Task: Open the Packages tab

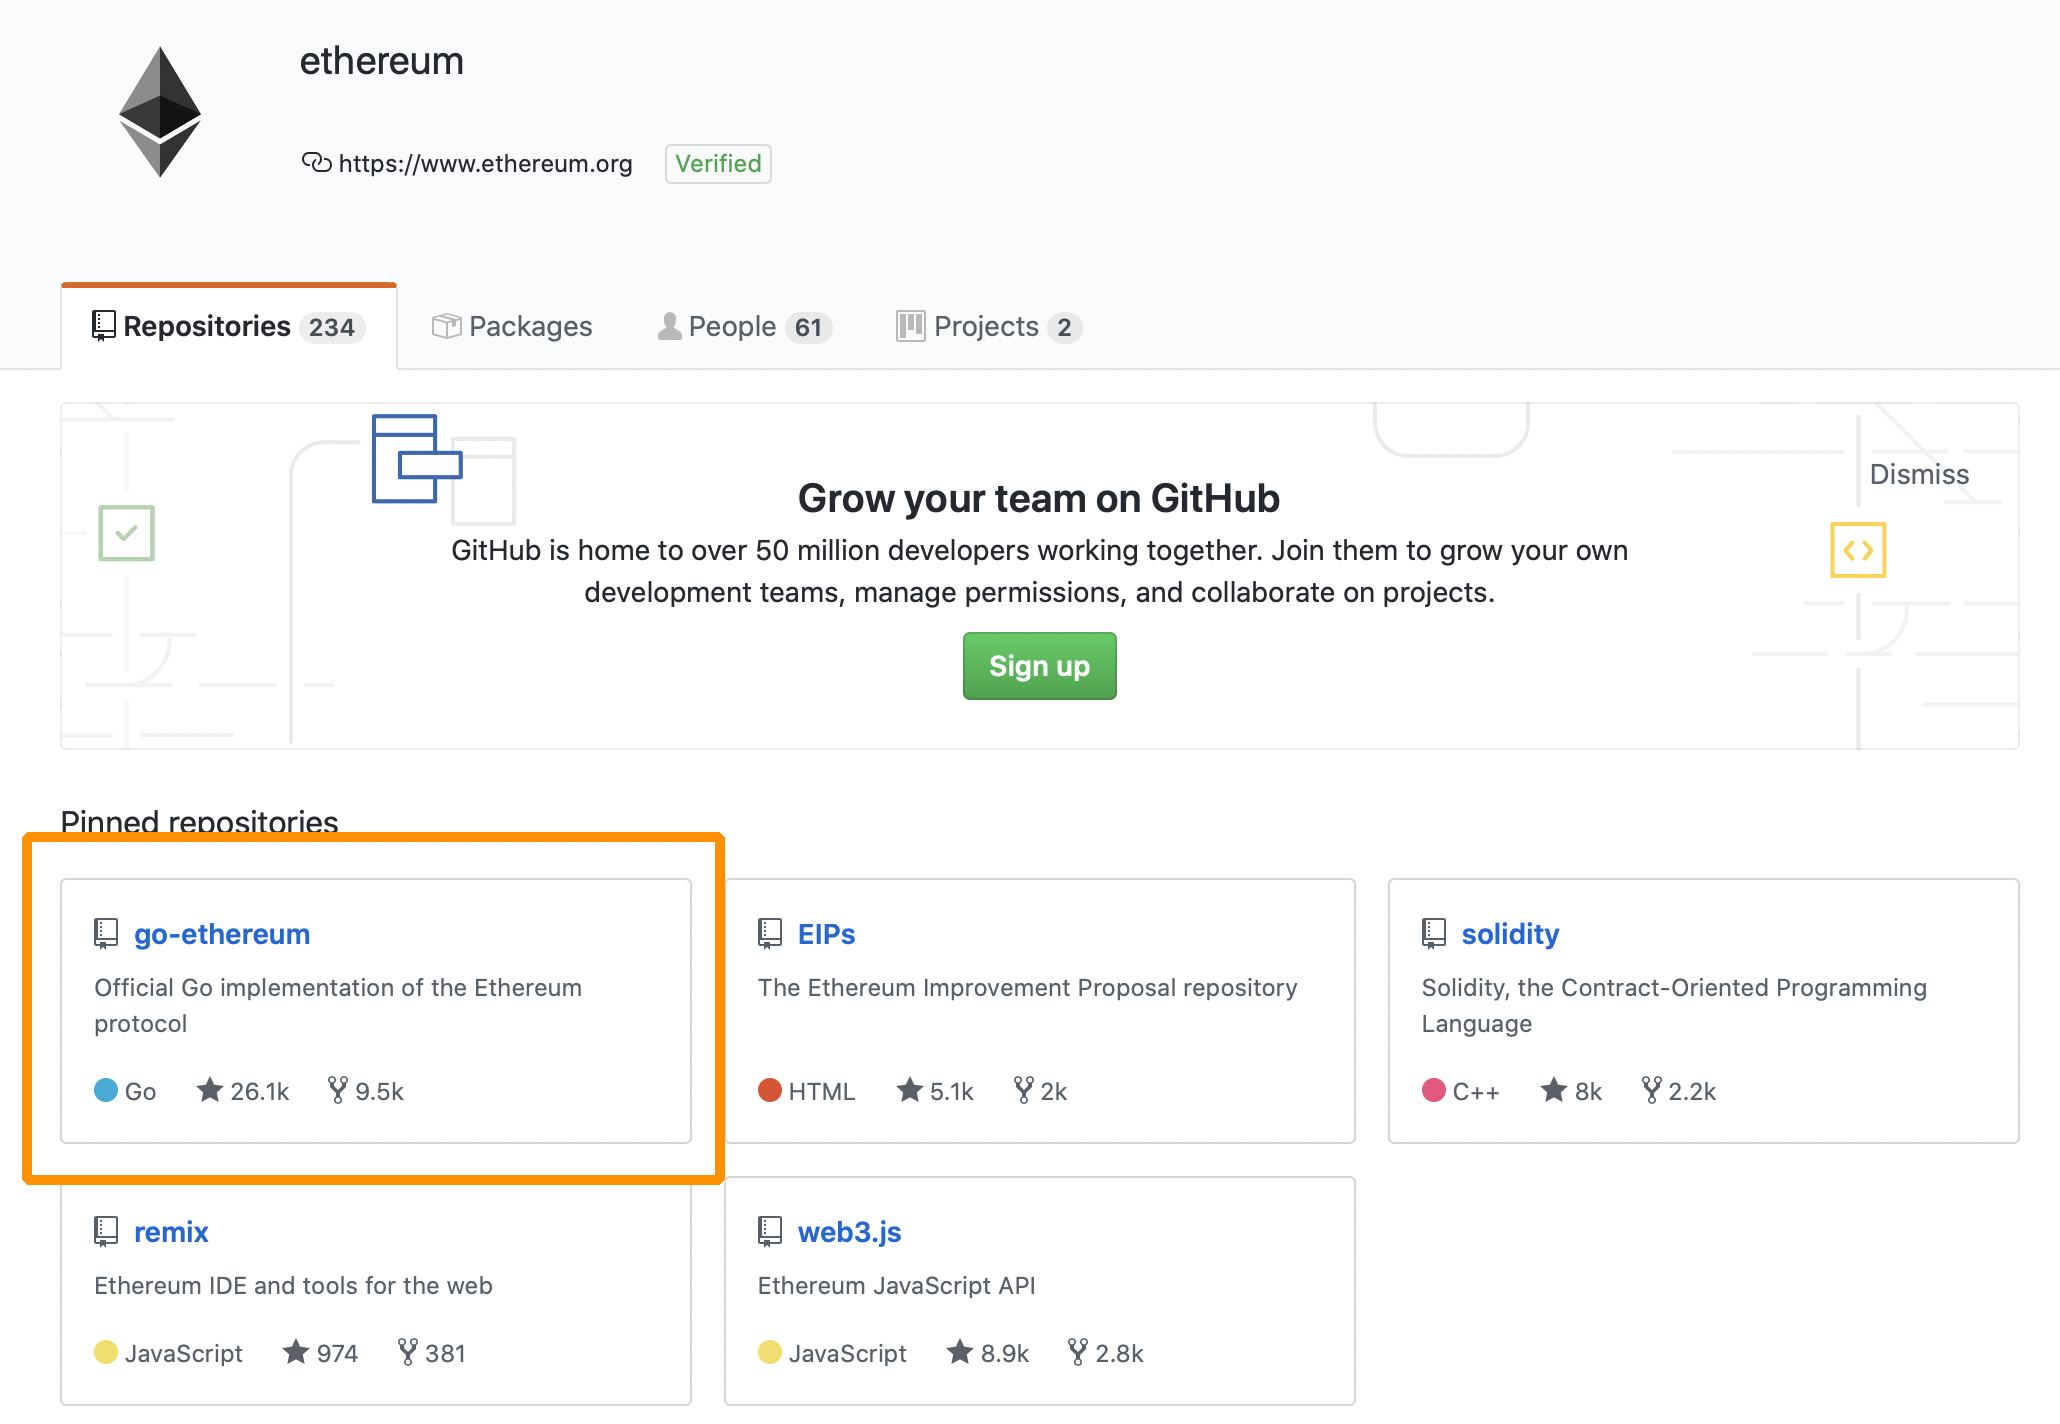Action: pos(512,327)
